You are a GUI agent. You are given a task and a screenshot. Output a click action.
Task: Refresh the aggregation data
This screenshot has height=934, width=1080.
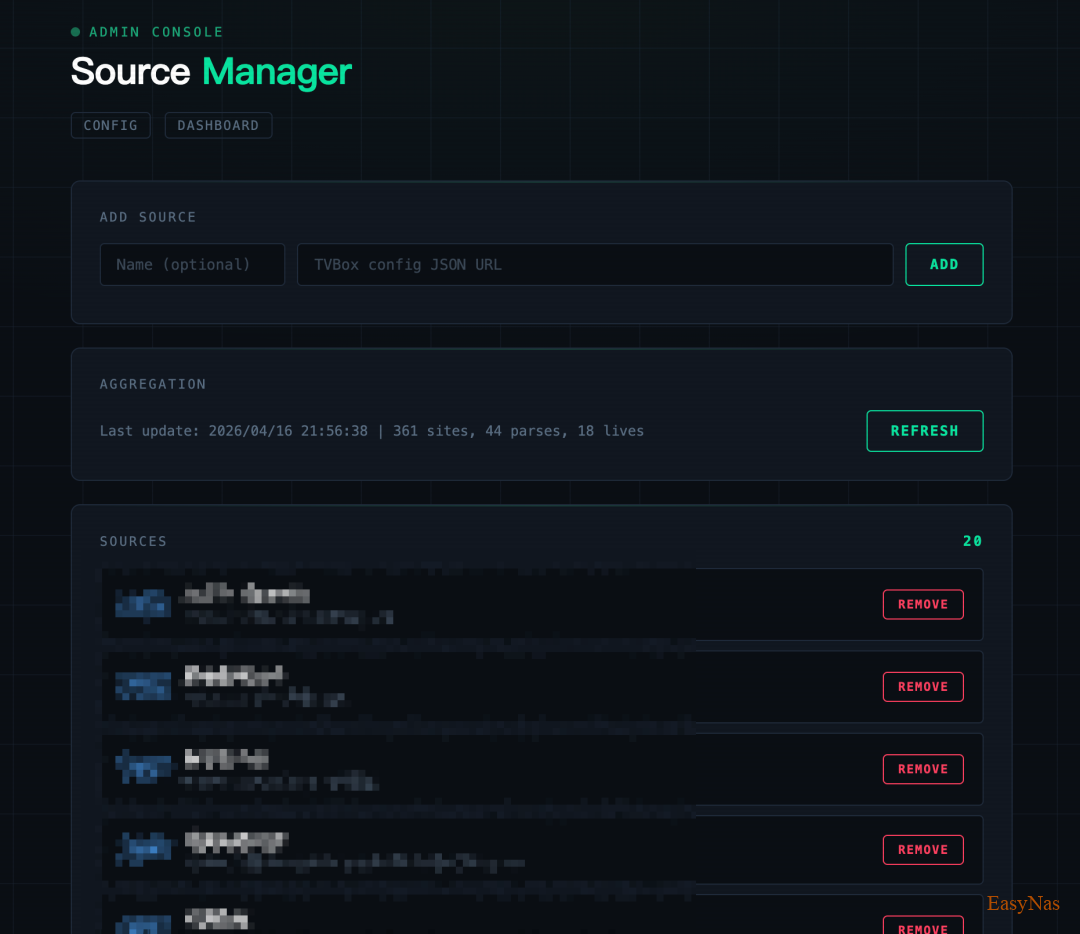pos(924,431)
